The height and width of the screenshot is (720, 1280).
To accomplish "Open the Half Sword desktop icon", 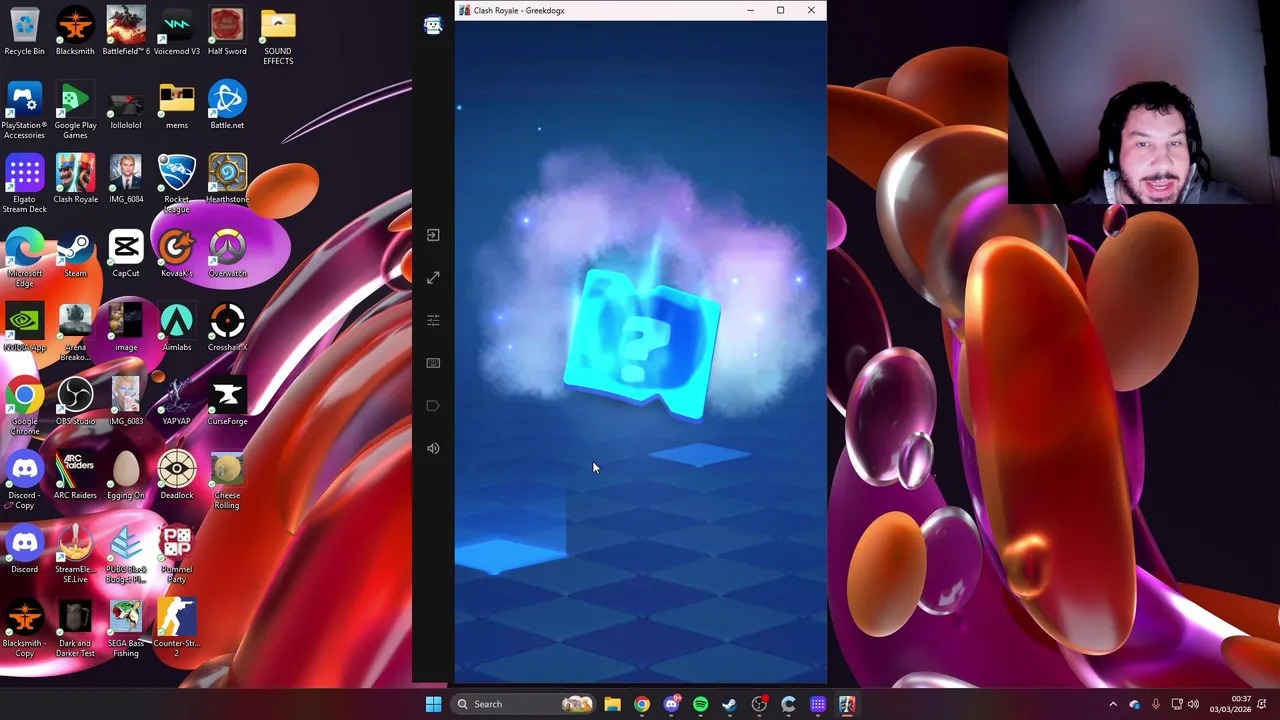I will [227, 33].
